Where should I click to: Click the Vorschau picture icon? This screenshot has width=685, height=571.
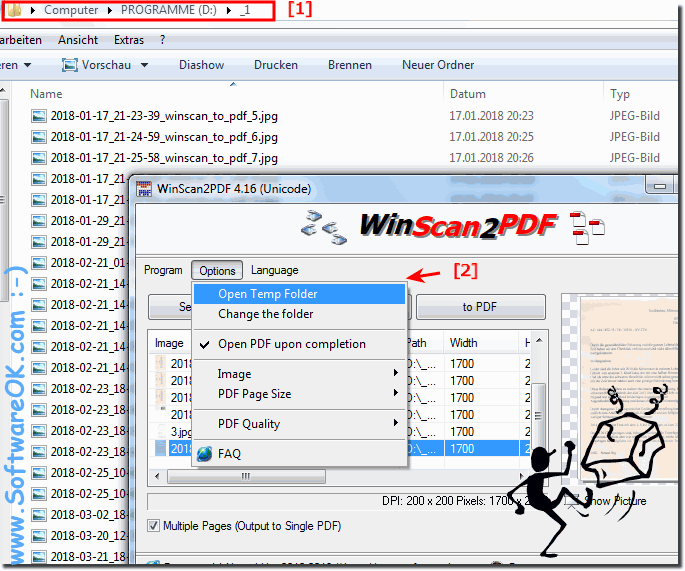[69, 65]
